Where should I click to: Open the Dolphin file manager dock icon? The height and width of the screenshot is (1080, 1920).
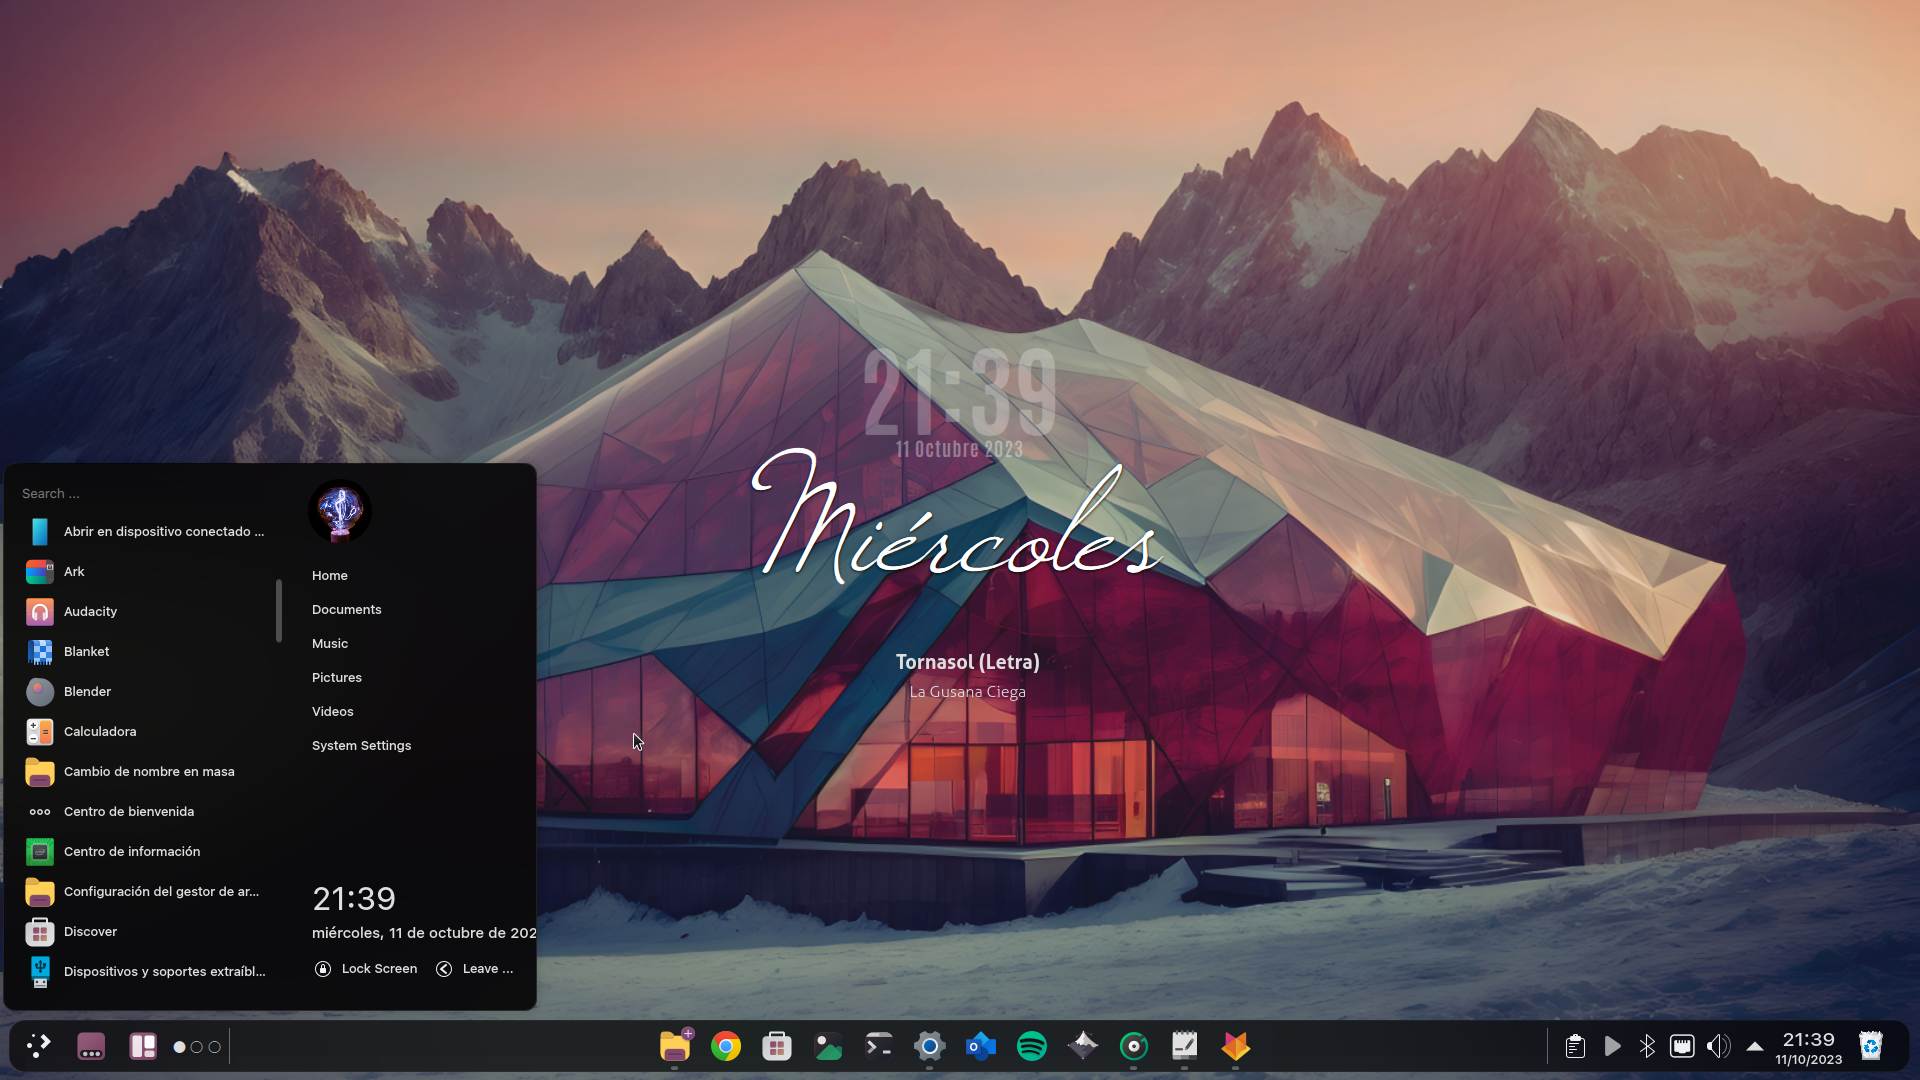point(675,1046)
